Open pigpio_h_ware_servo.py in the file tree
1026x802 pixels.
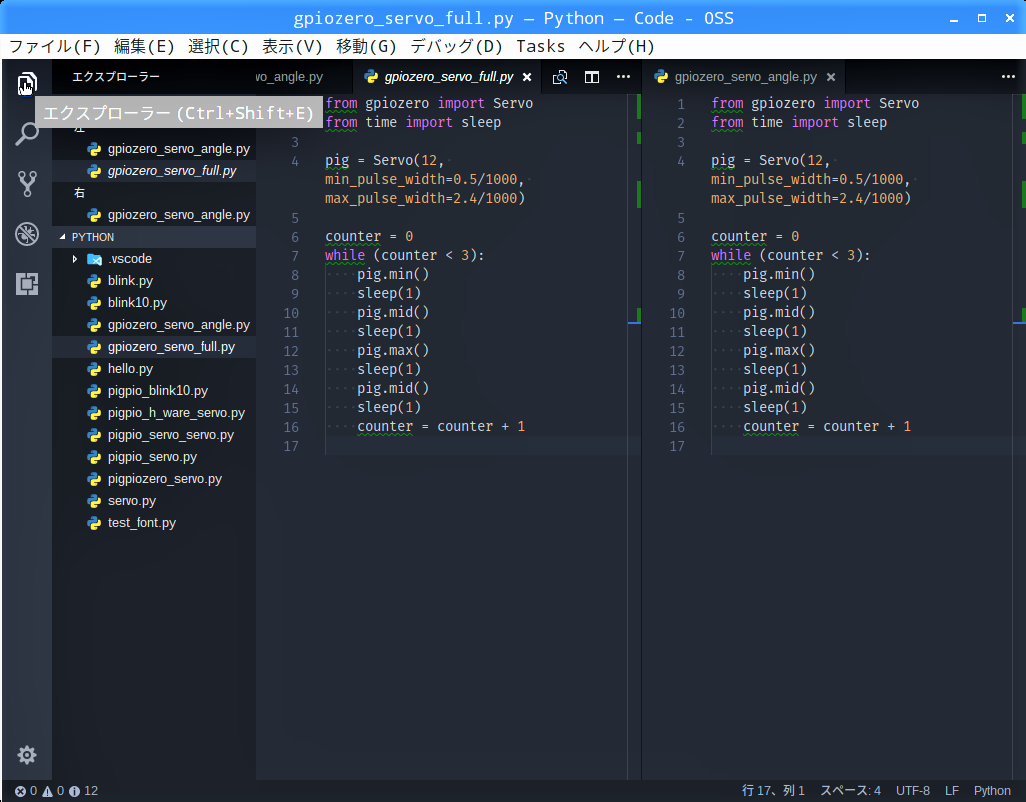154,413
